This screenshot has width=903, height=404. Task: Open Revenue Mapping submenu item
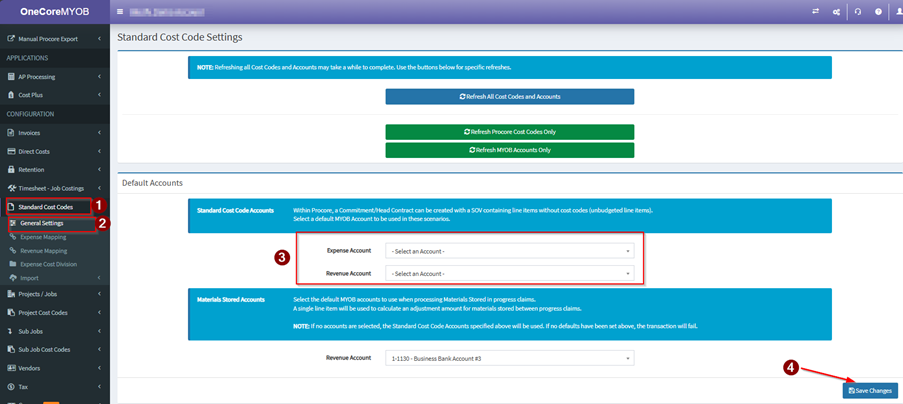(43, 250)
